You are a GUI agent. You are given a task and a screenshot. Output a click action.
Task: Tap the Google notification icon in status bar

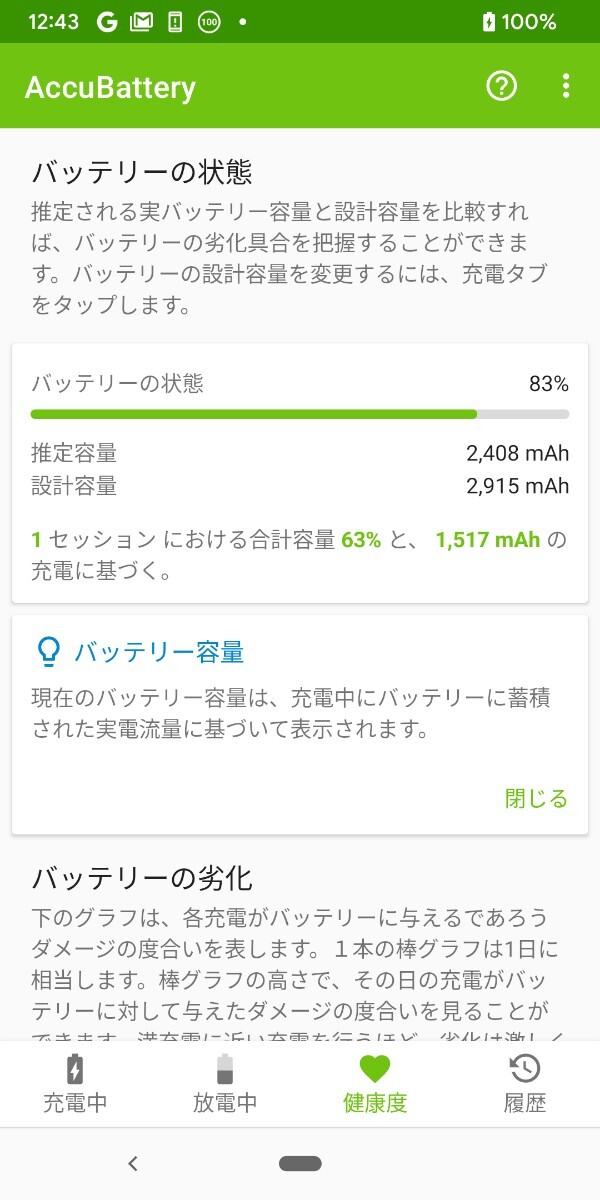pos(107,22)
